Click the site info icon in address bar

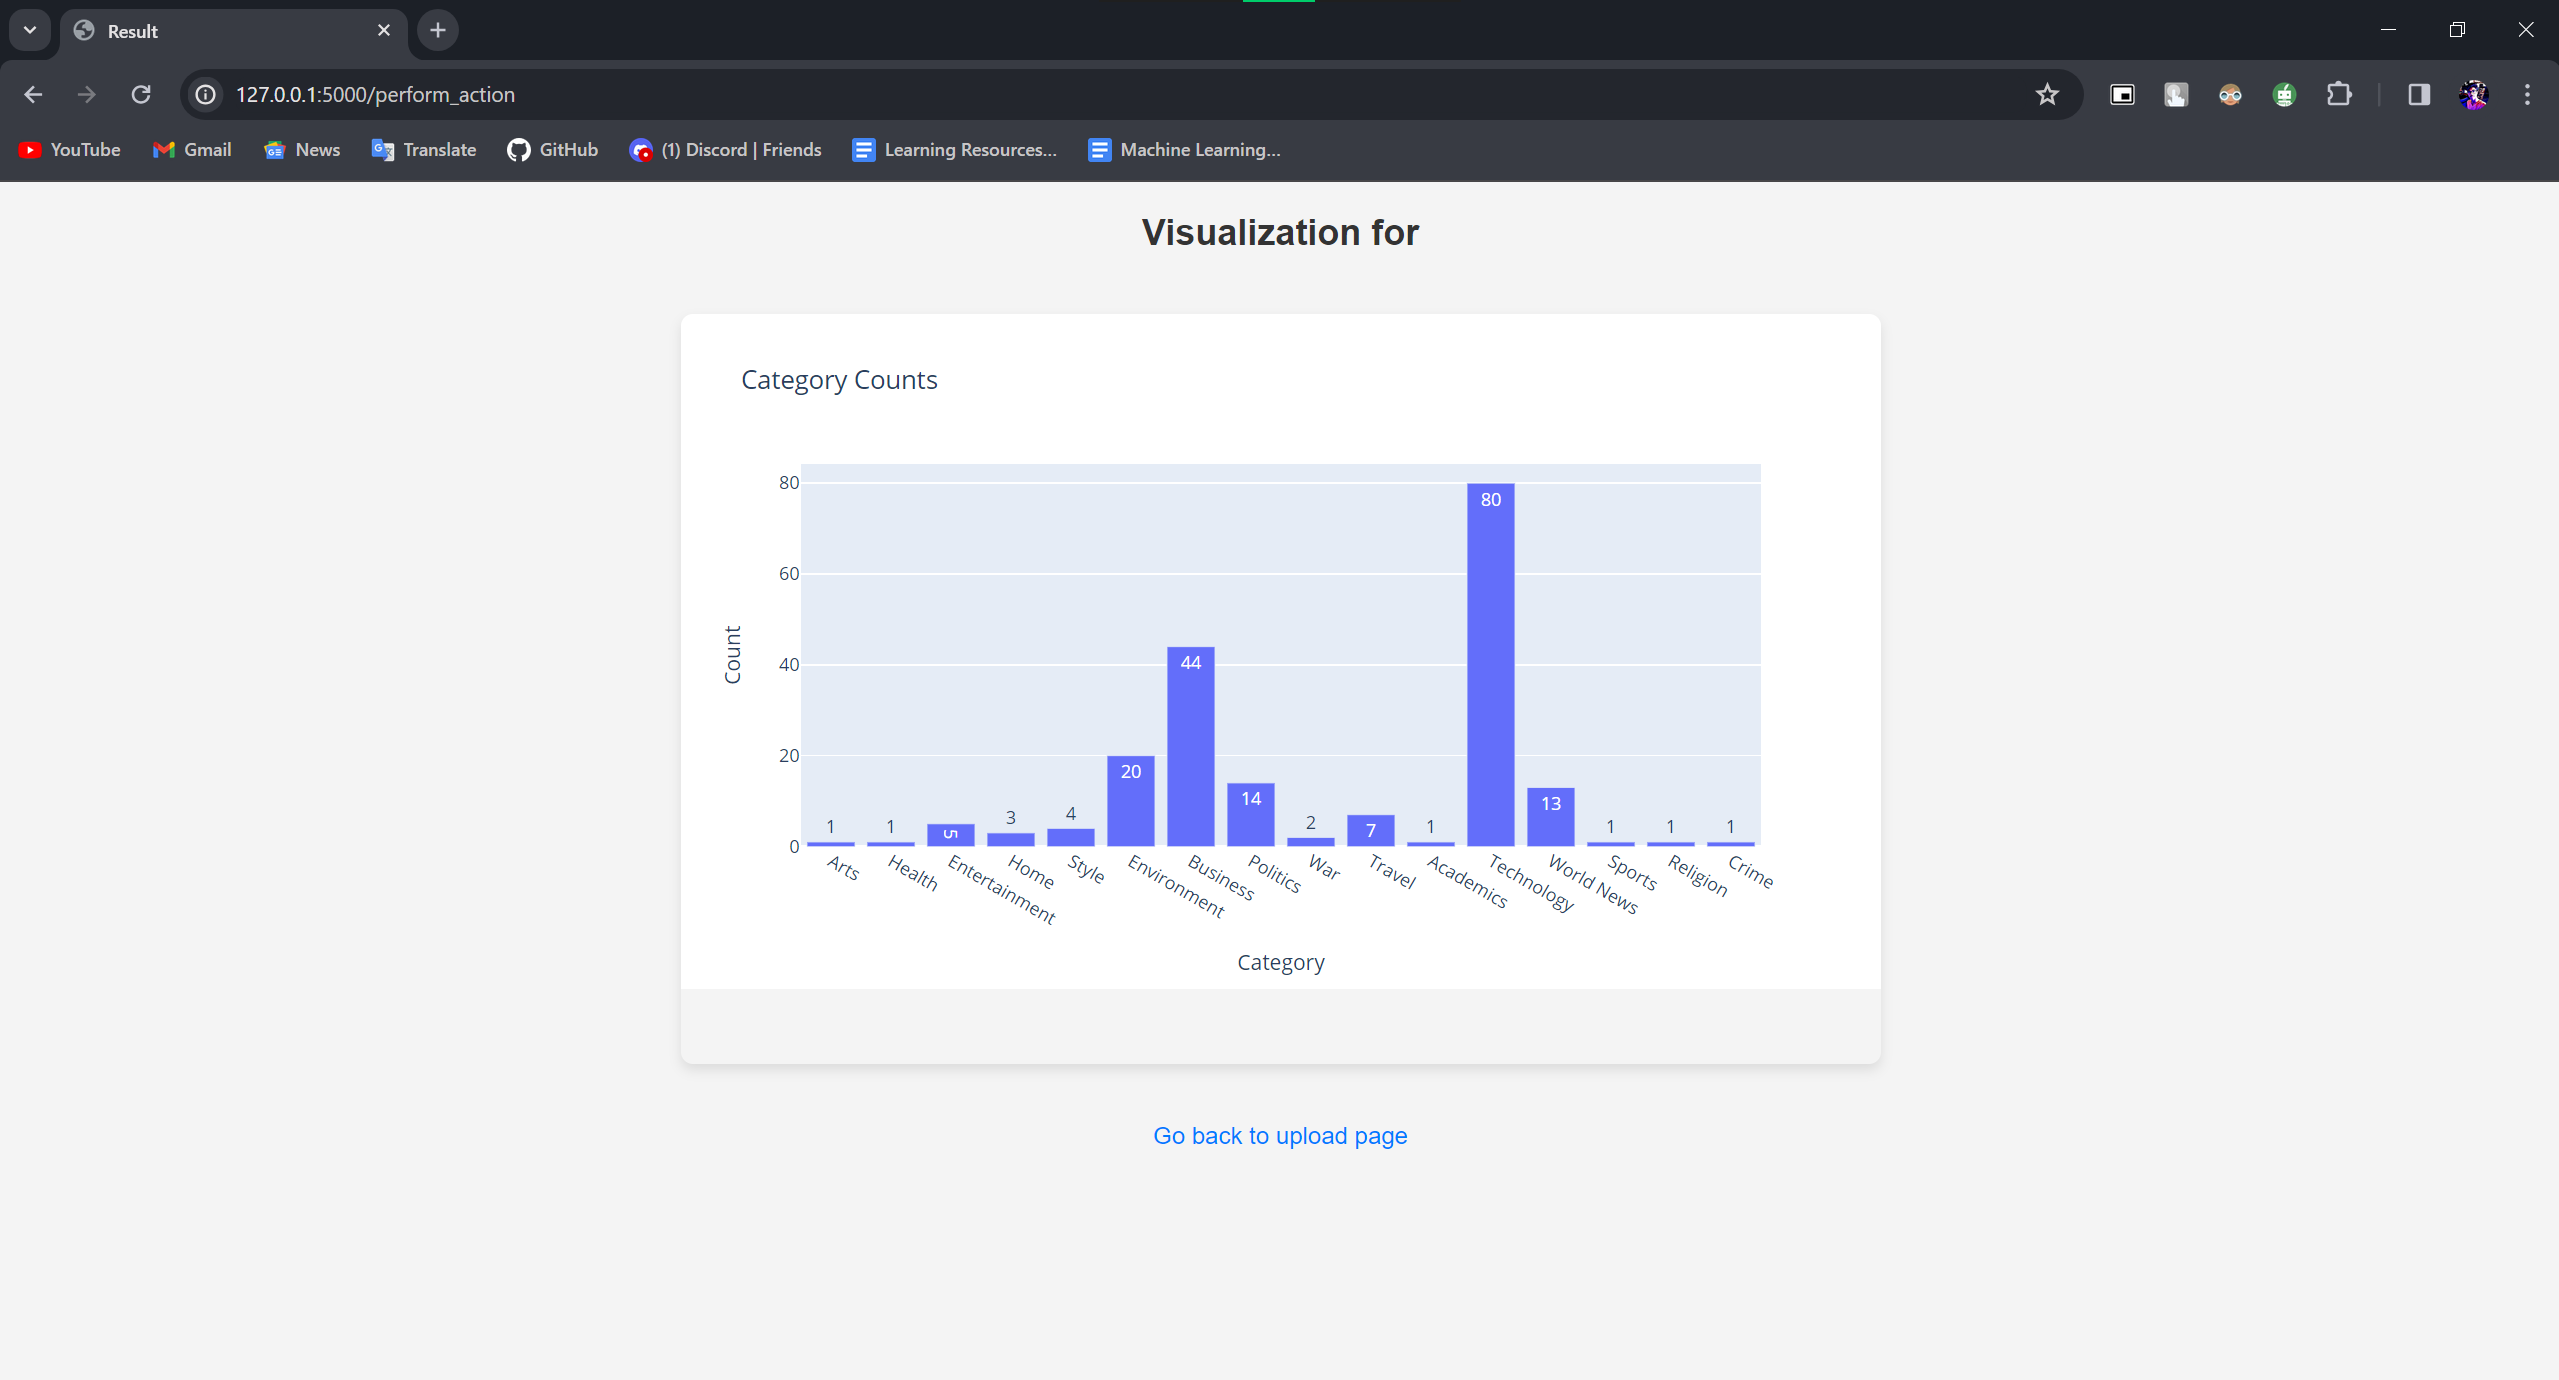(x=205, y=94)
